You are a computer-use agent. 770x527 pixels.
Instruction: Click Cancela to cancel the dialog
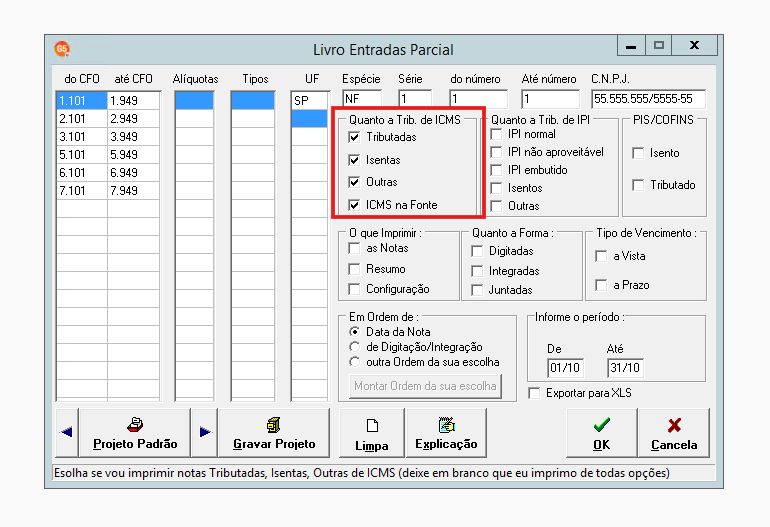pyautogui.click(x=674, y=432)
